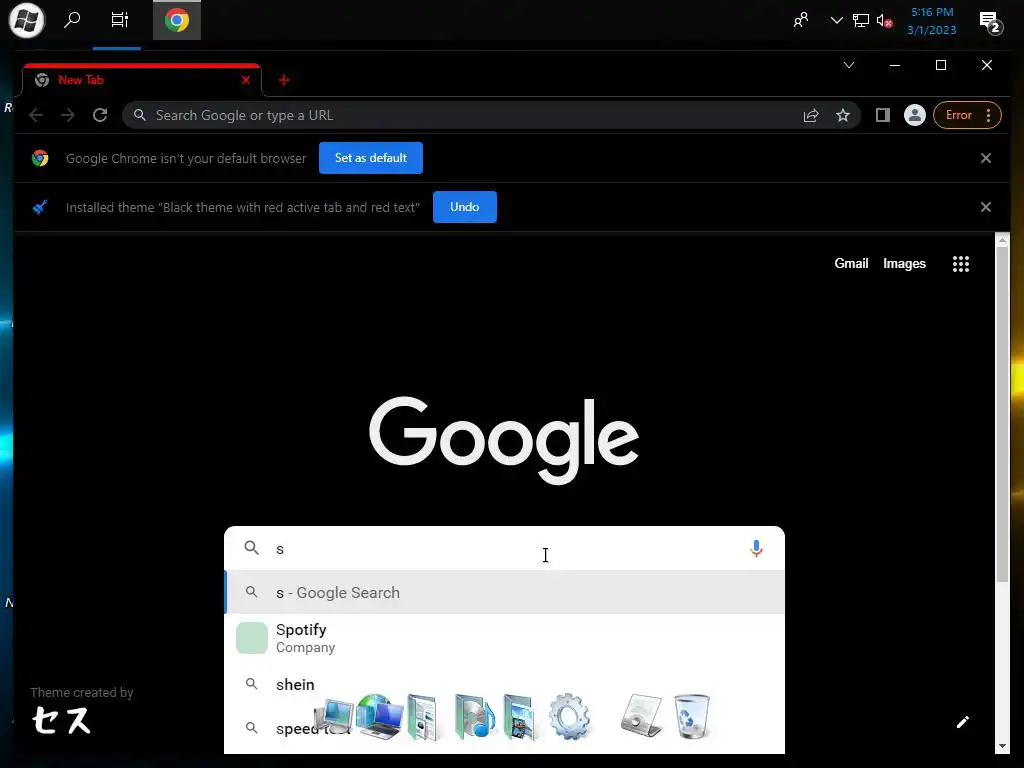The image size is (1024, 768).
Task: Dismiss the installed theme infobar
Action: (986, 207)
